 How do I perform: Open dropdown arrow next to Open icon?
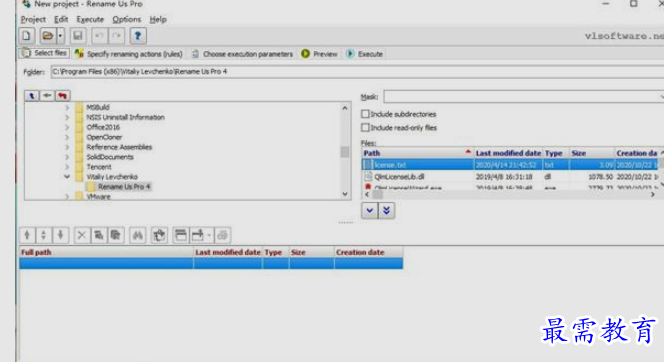pyautogui.click(x=60, y=36)
